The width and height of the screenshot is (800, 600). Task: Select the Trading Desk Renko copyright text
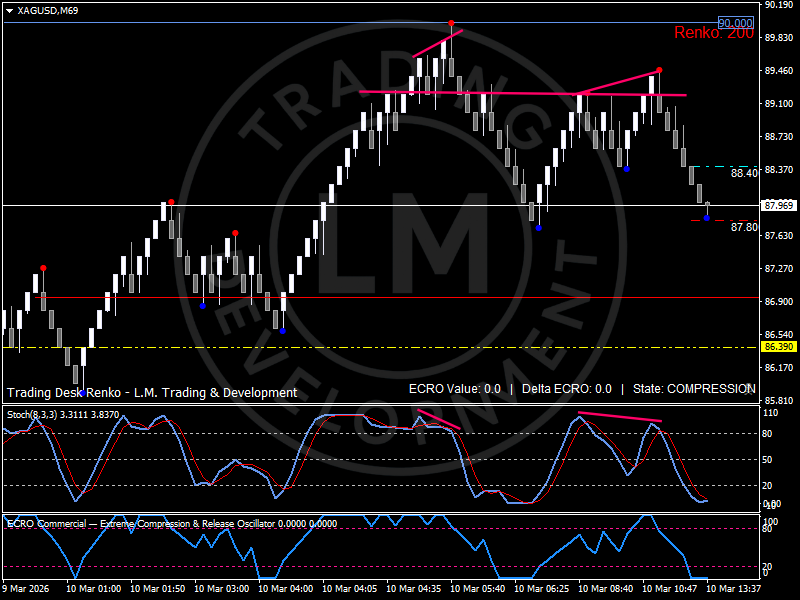tap(150, 392)
